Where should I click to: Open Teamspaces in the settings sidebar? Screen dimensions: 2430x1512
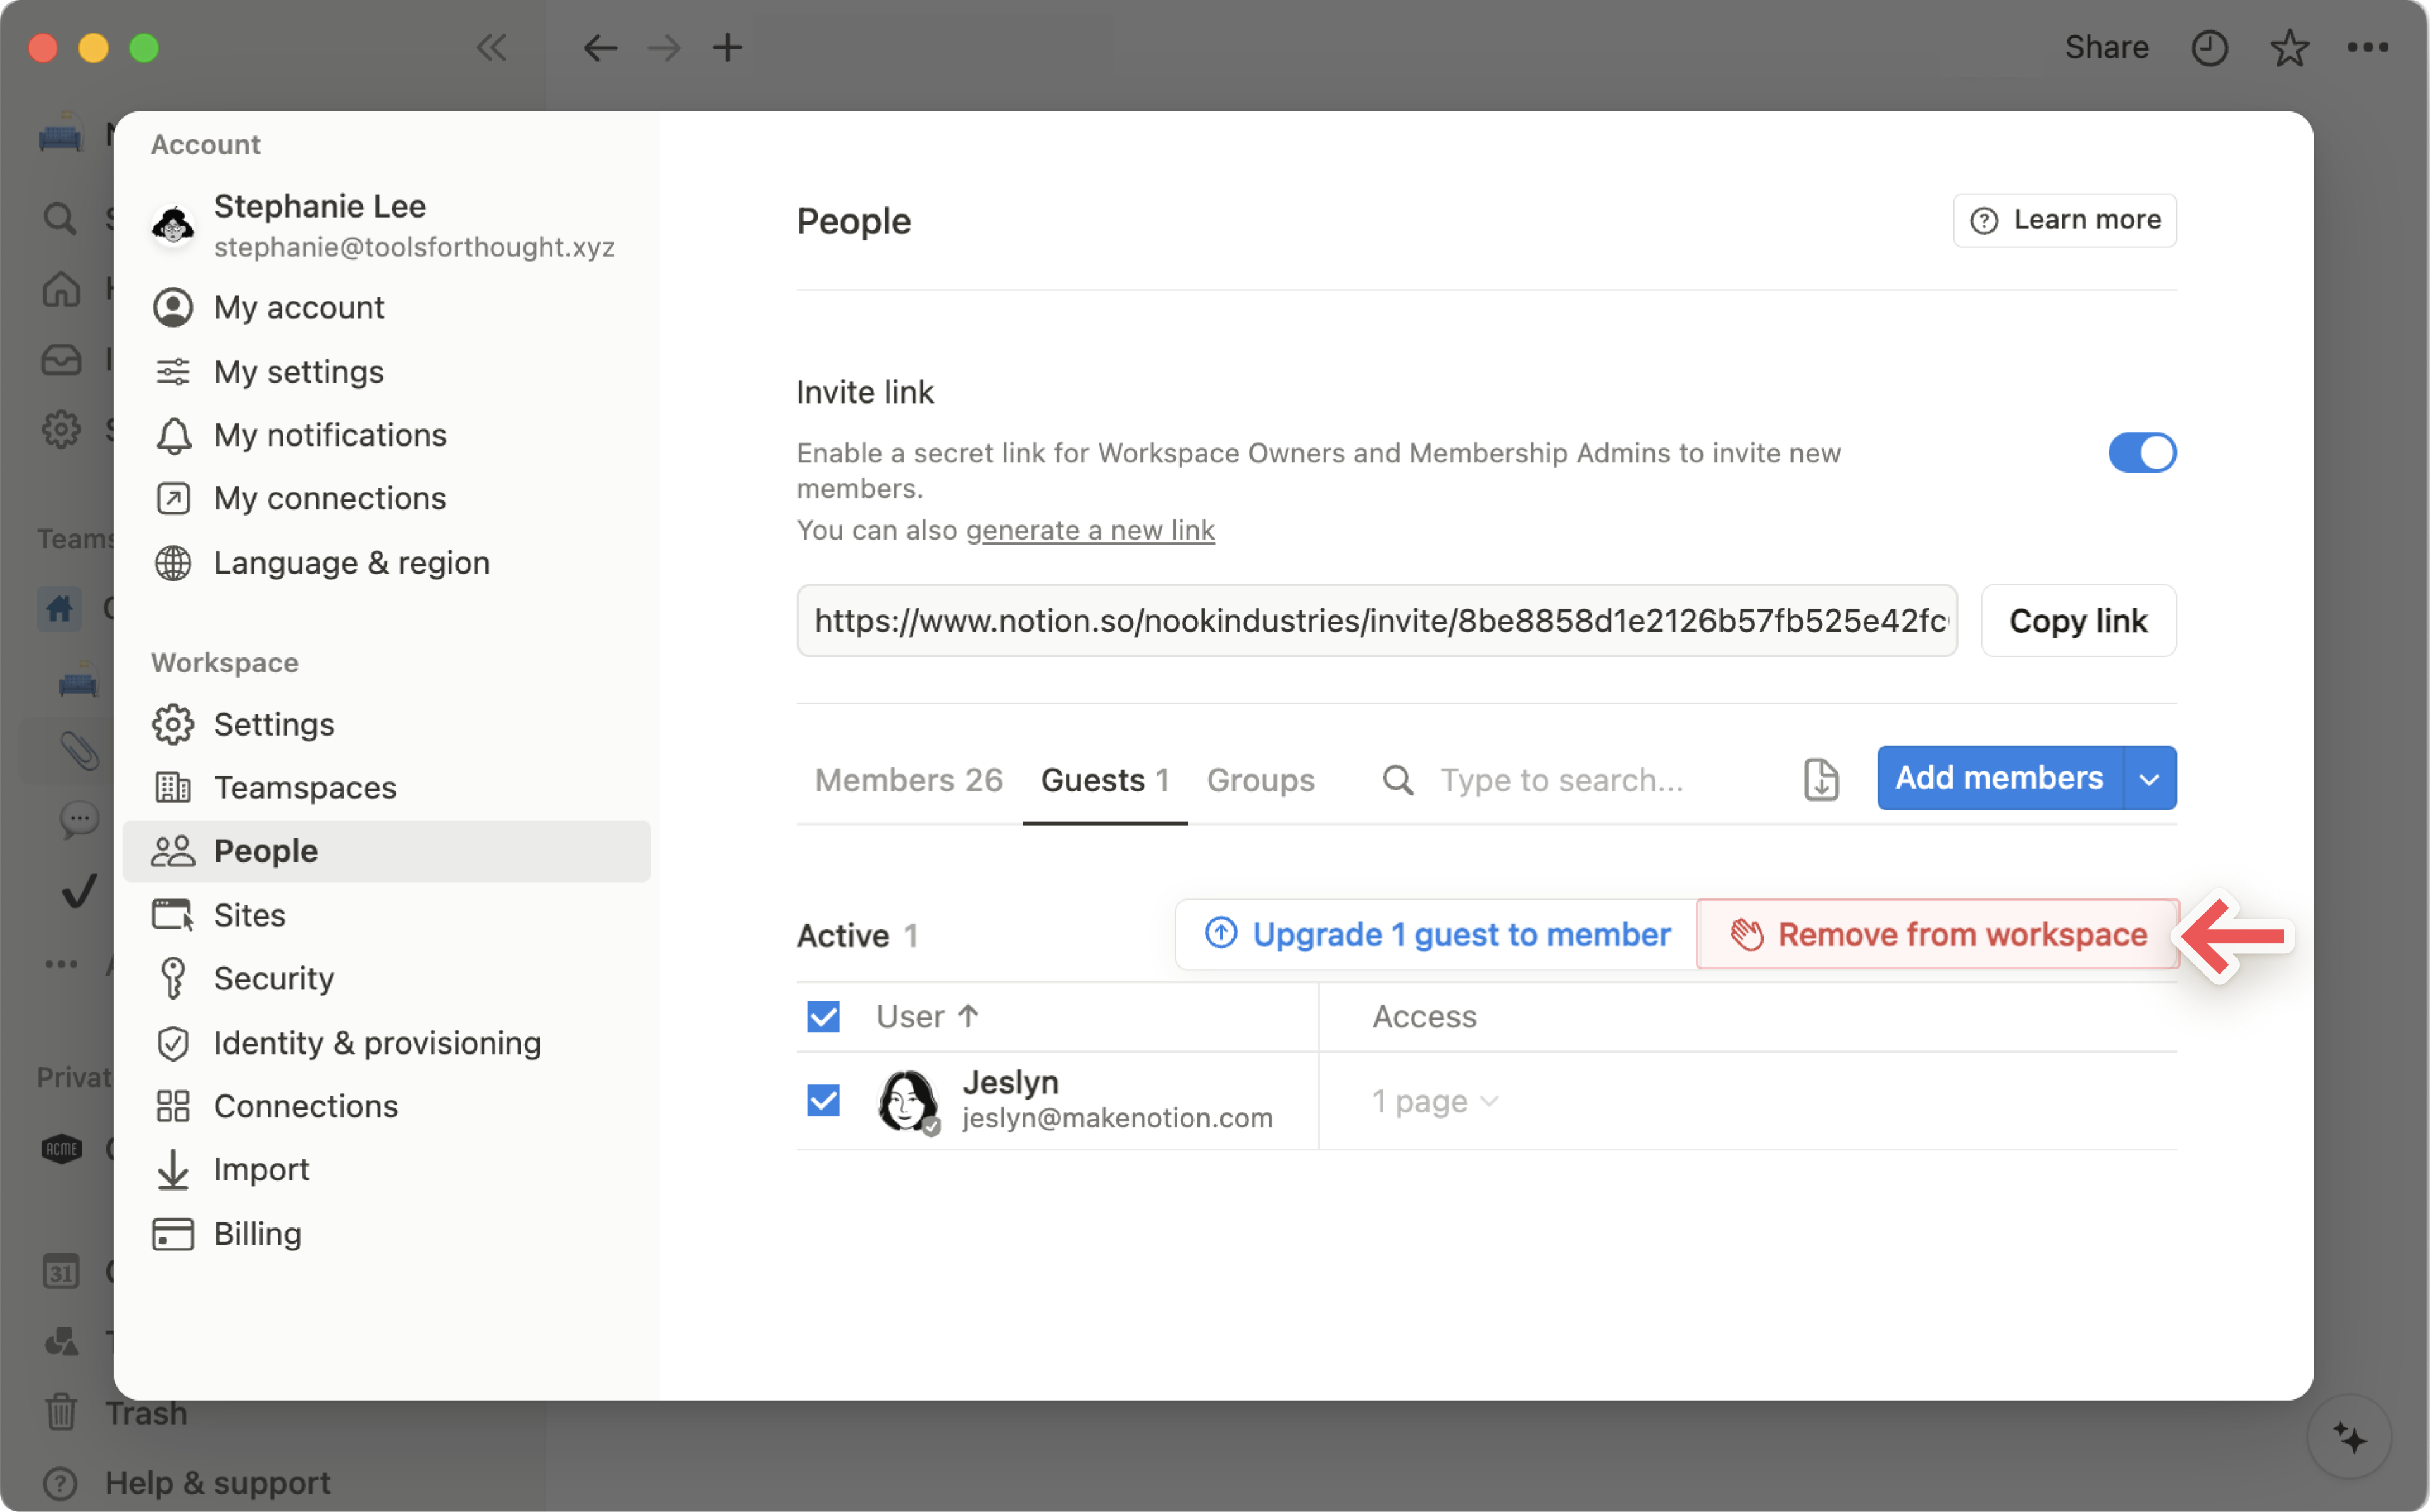(305, 788)
